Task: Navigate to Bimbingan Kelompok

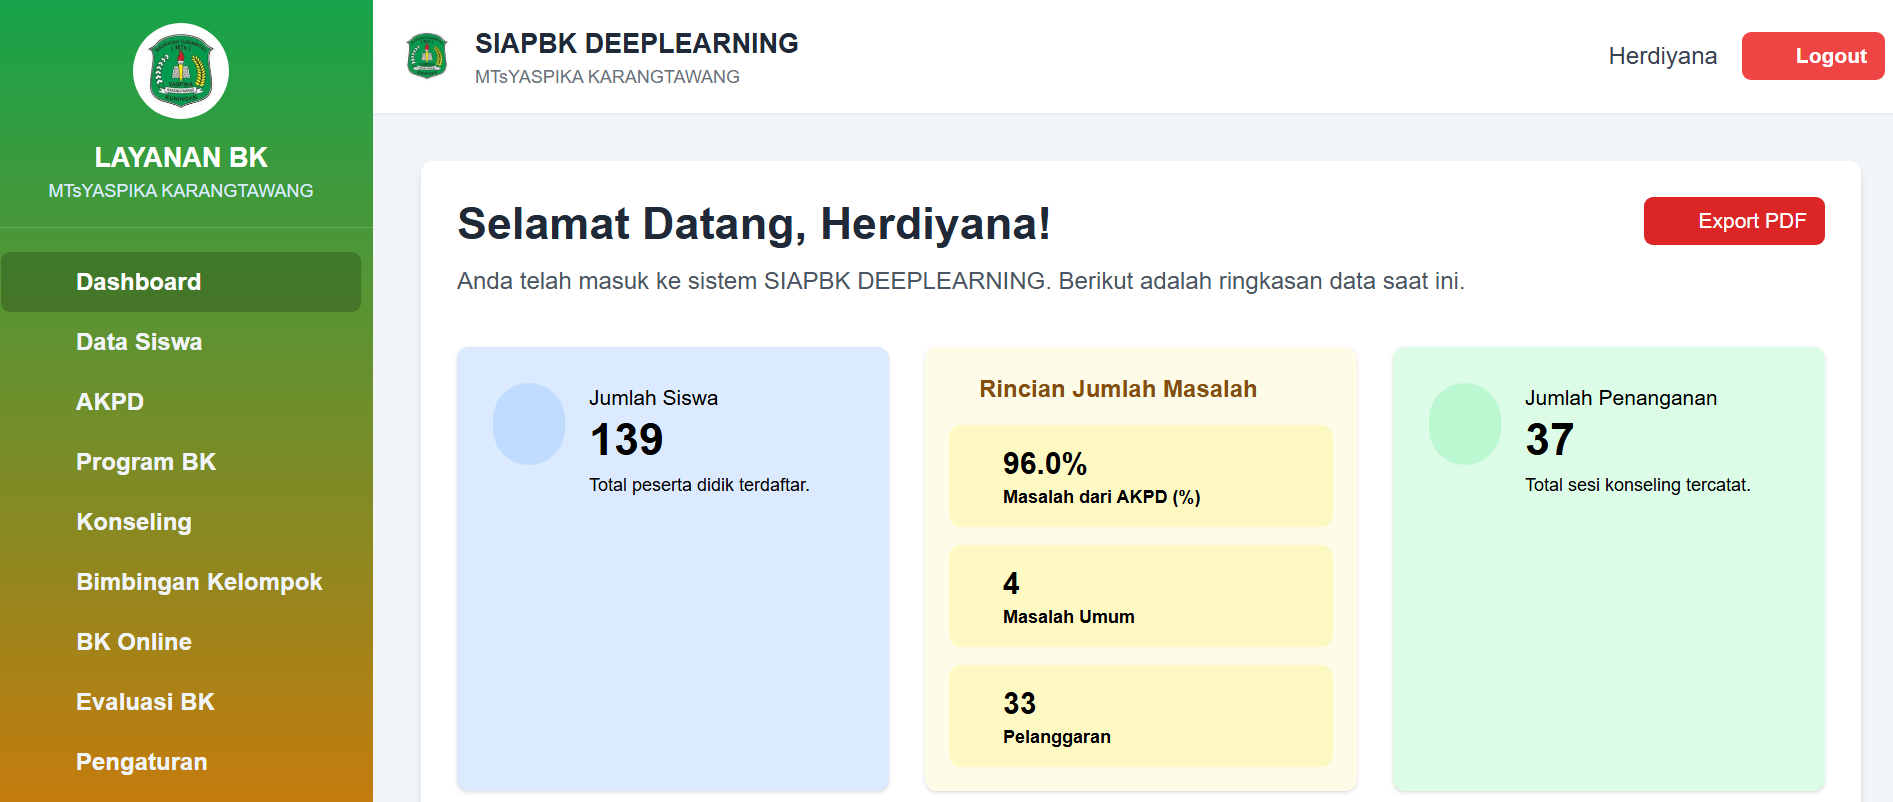Action: pyautogui.click(x=181, y=582)
